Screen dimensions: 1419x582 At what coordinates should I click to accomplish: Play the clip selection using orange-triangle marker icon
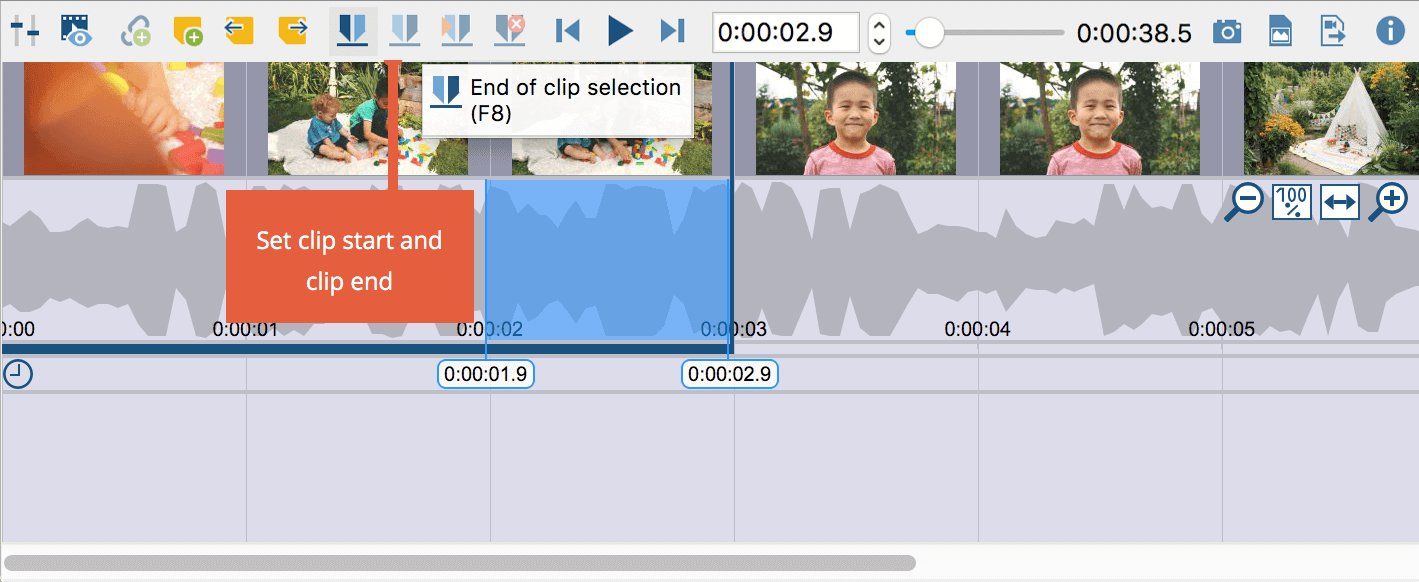click(x=456, y=31)
